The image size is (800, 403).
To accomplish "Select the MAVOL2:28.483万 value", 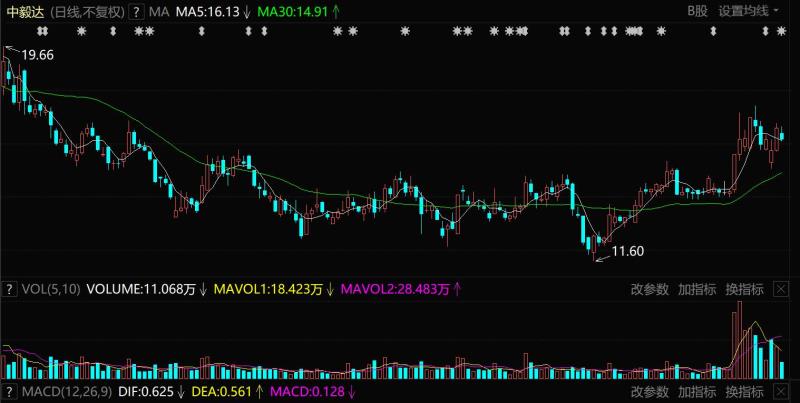I will (395, 290).
